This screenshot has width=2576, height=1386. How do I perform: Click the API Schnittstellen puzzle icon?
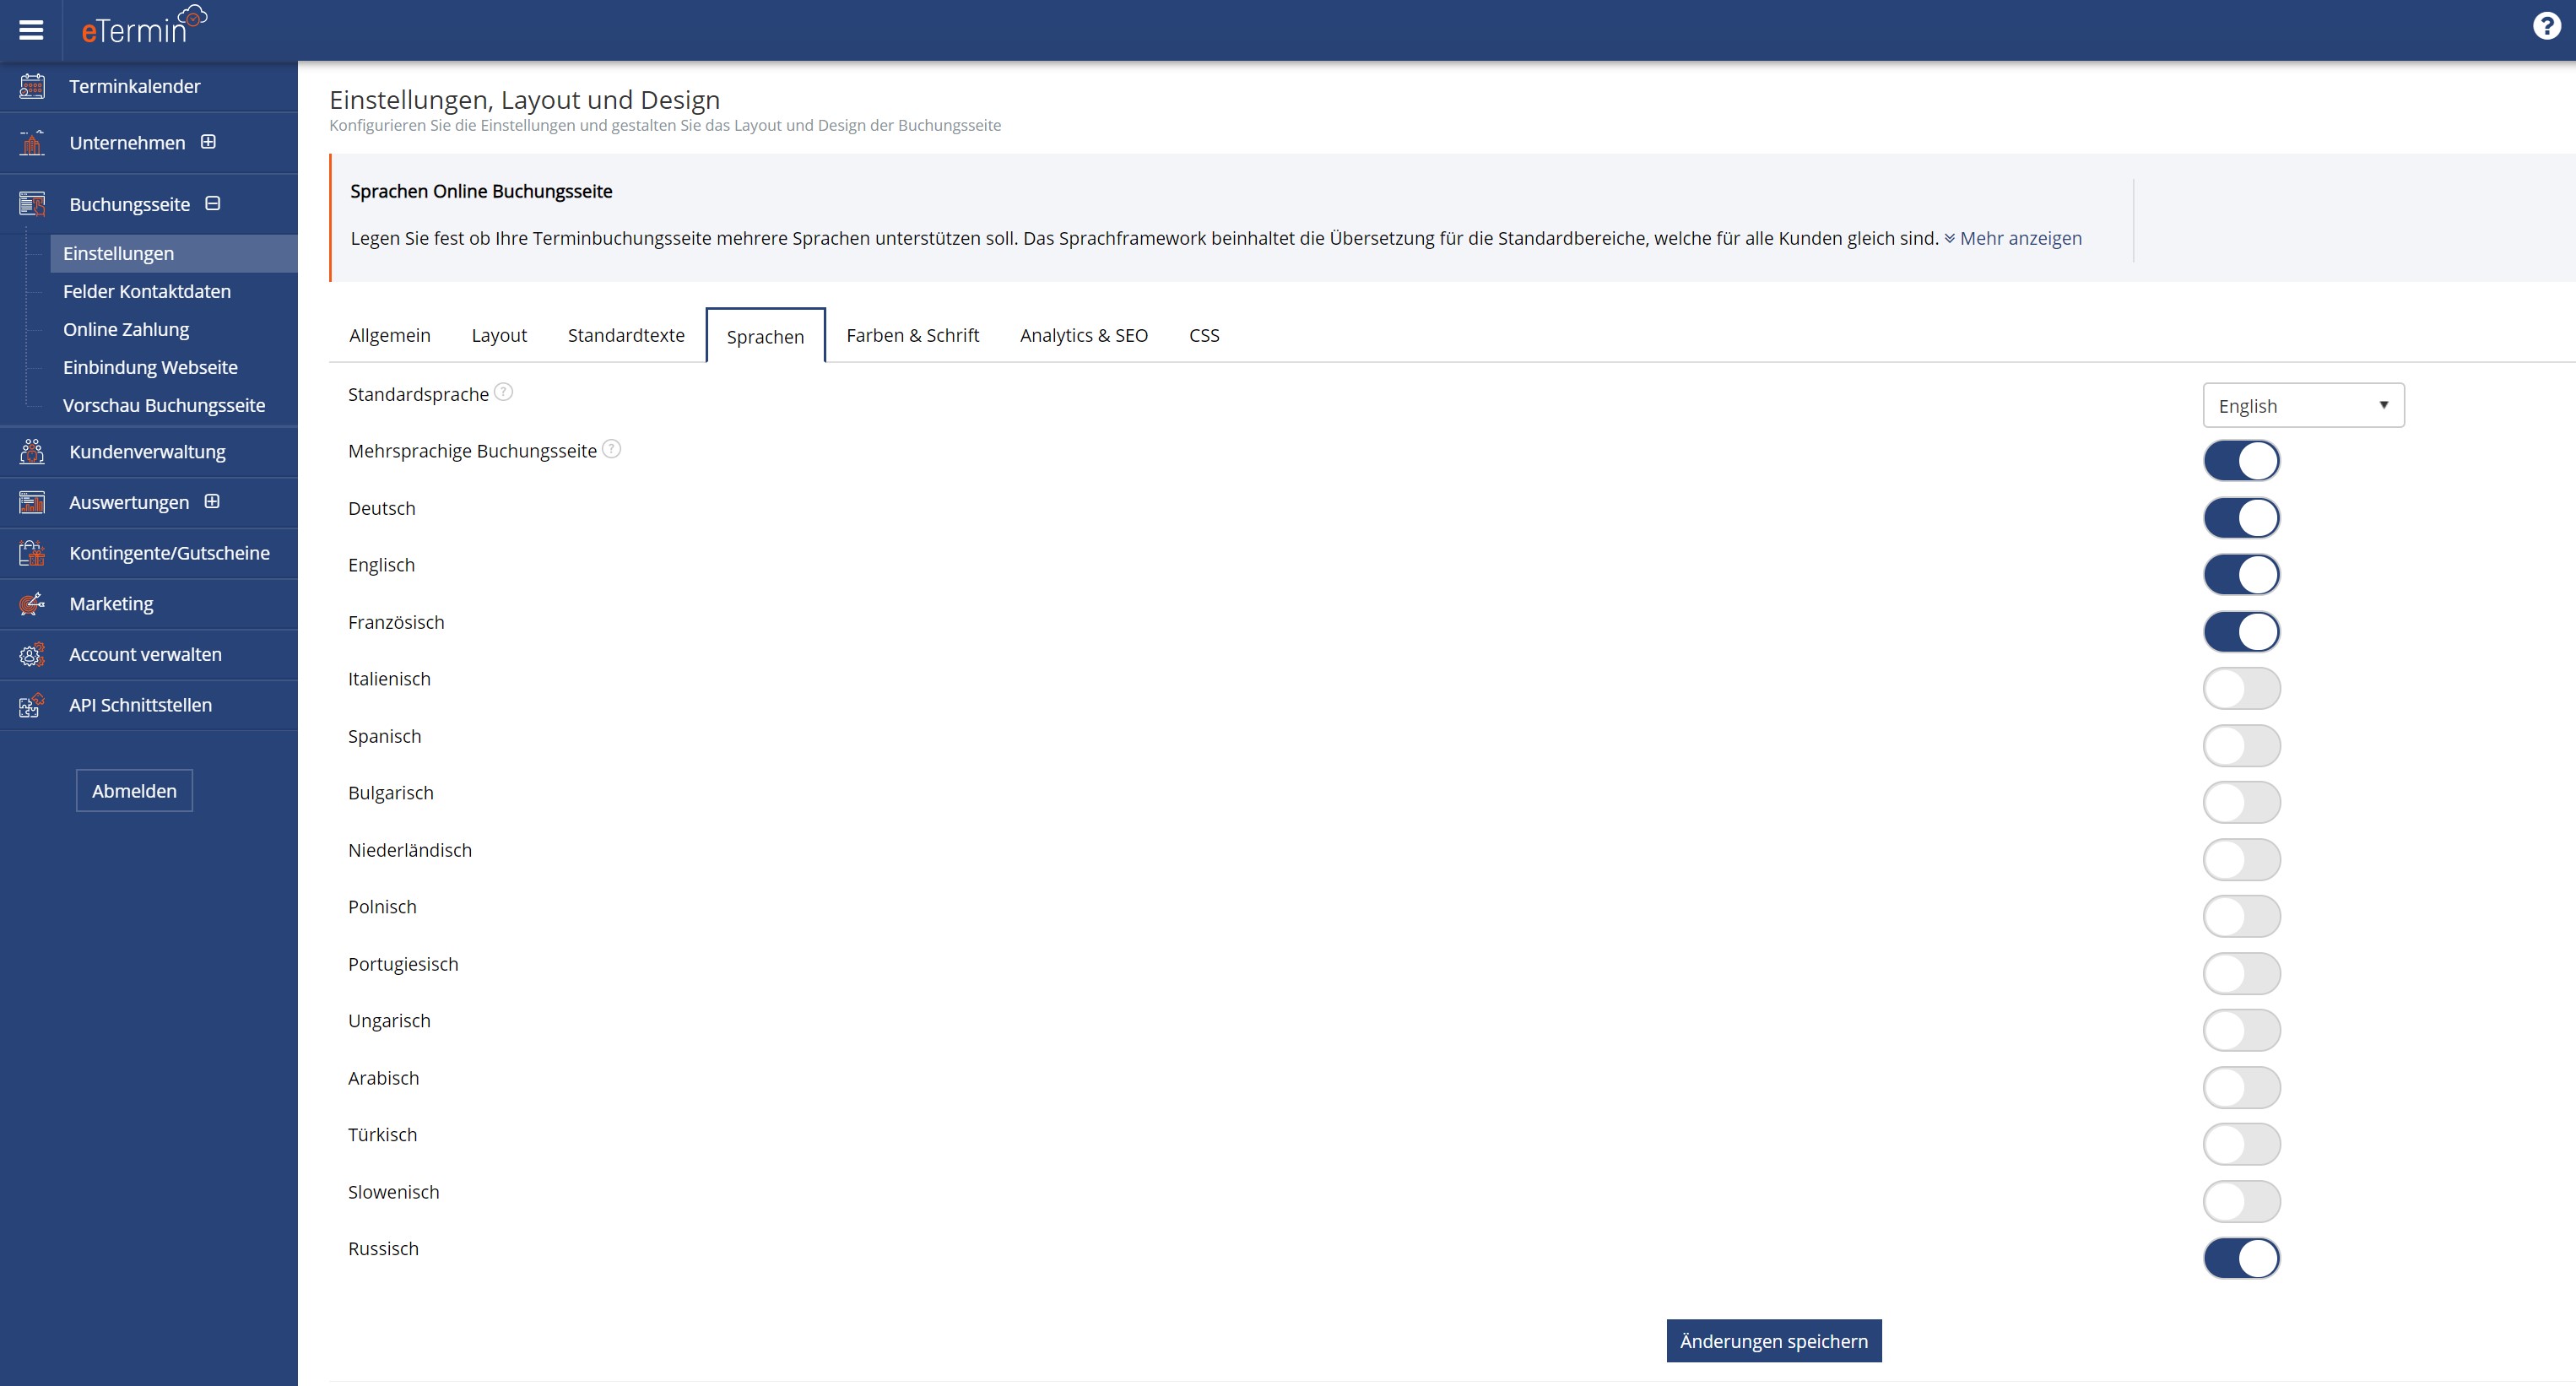pyautogui.click(x=32, y=705)
